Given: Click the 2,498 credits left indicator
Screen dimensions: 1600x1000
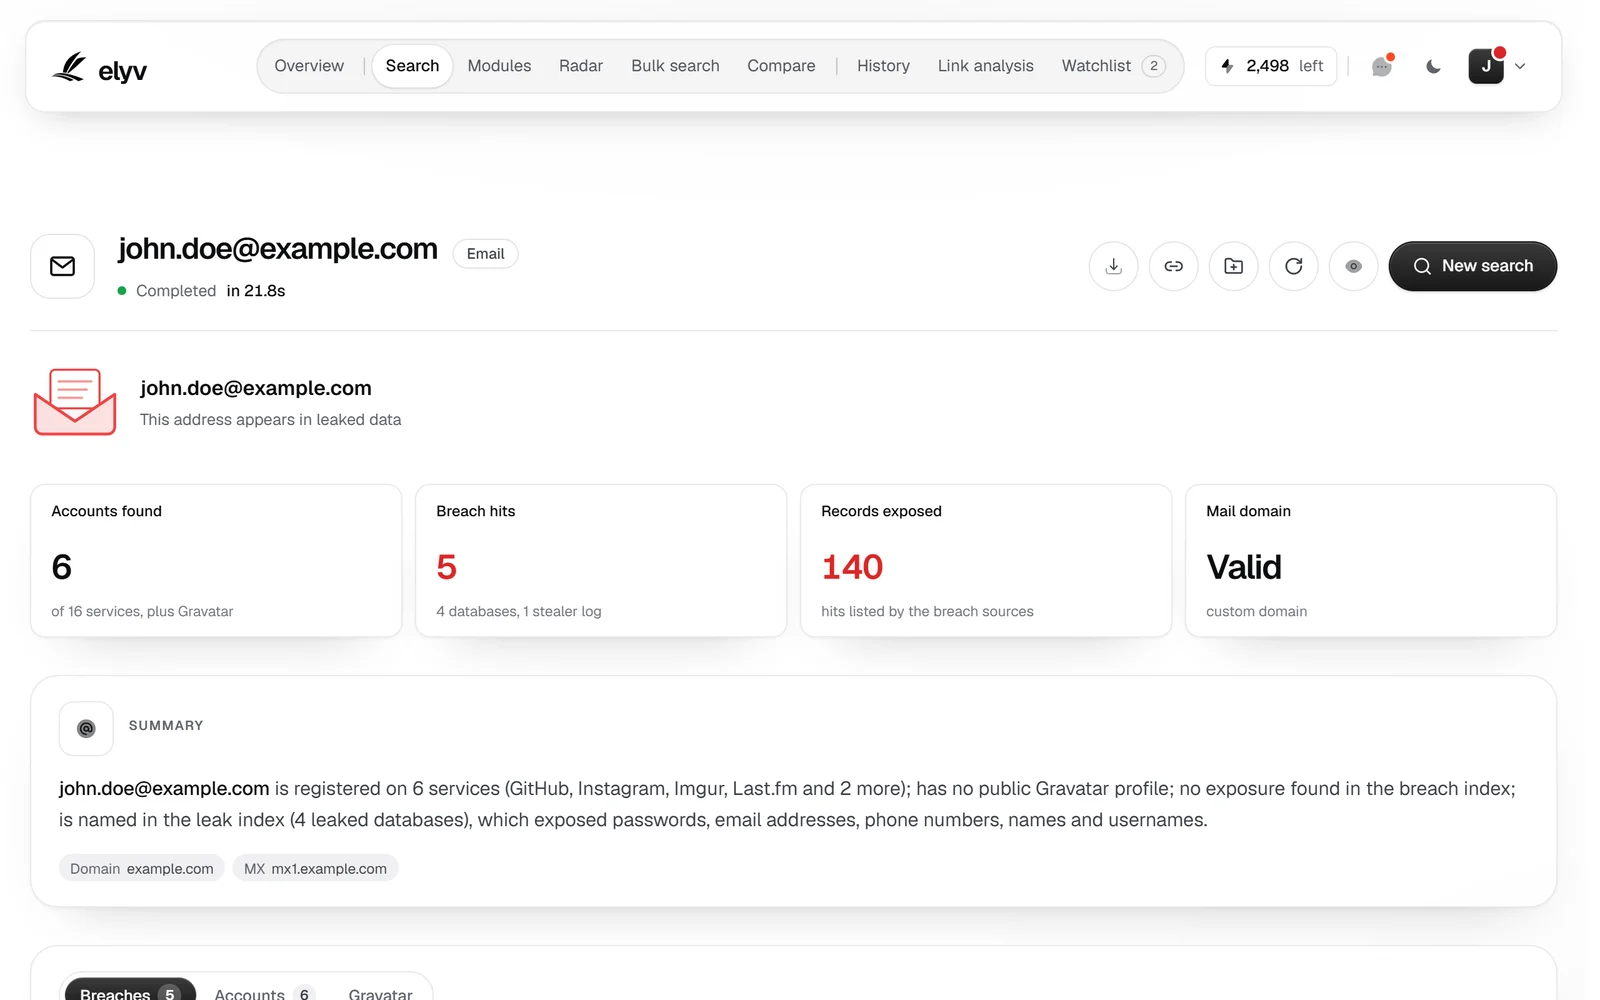Looking at the screenshot, I should (x=1271, y=66).
